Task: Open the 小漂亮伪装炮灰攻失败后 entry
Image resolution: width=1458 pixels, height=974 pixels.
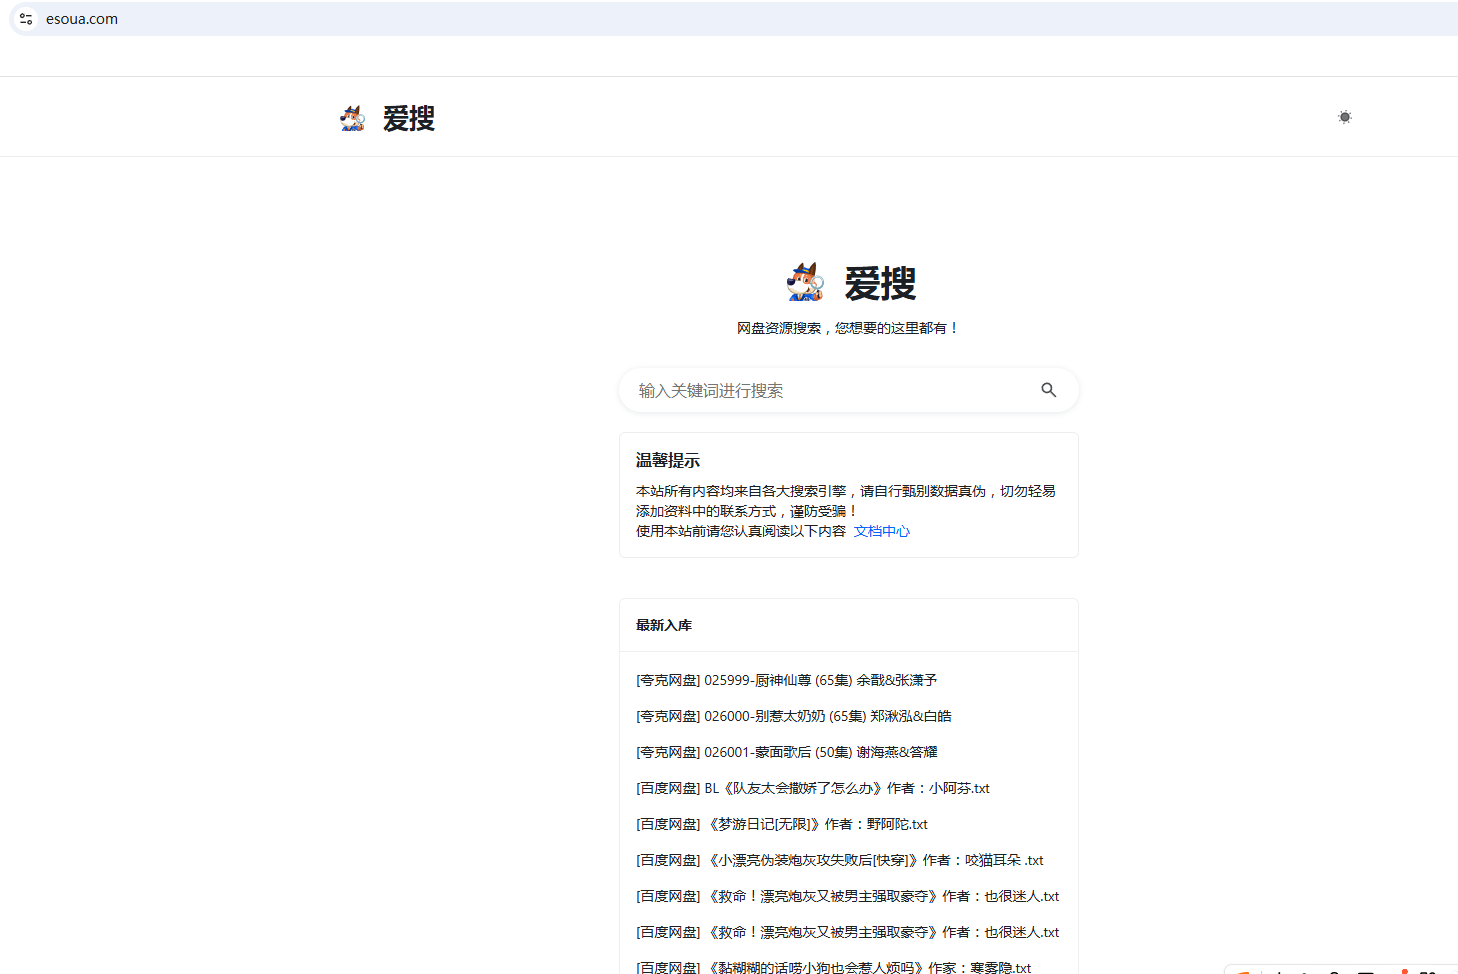Action: coord(839,859)
